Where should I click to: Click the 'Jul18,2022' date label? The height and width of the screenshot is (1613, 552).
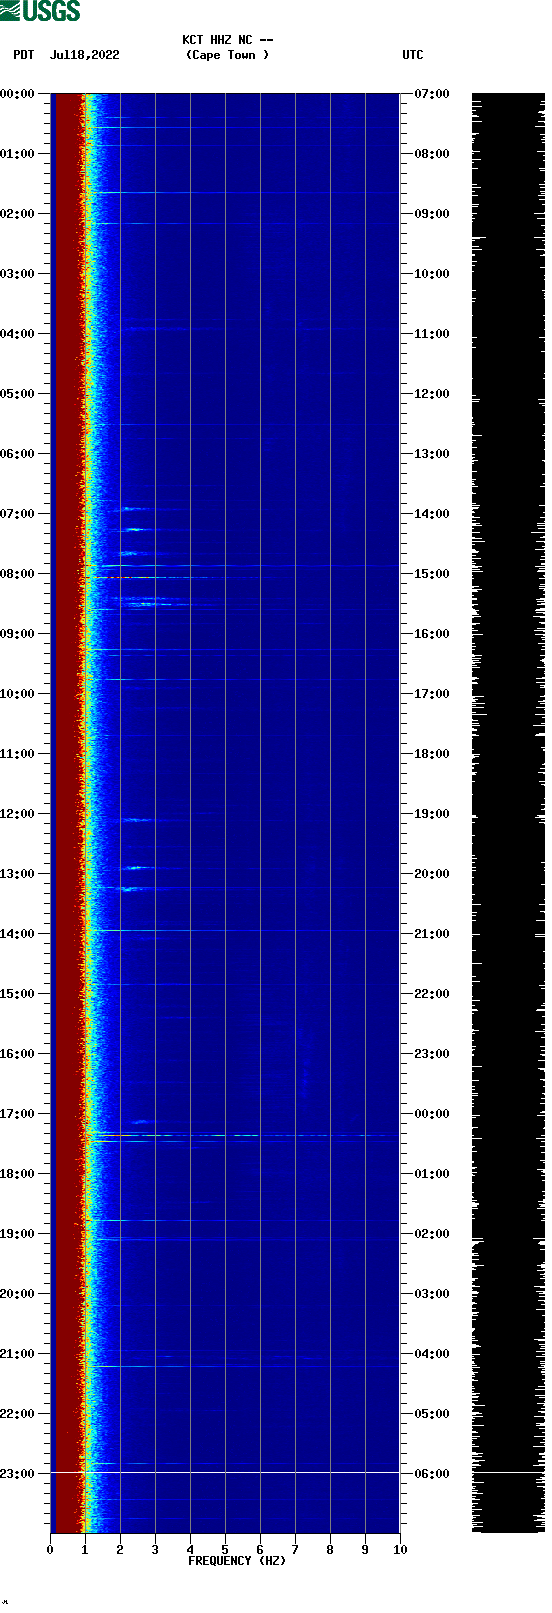(84, 55)
